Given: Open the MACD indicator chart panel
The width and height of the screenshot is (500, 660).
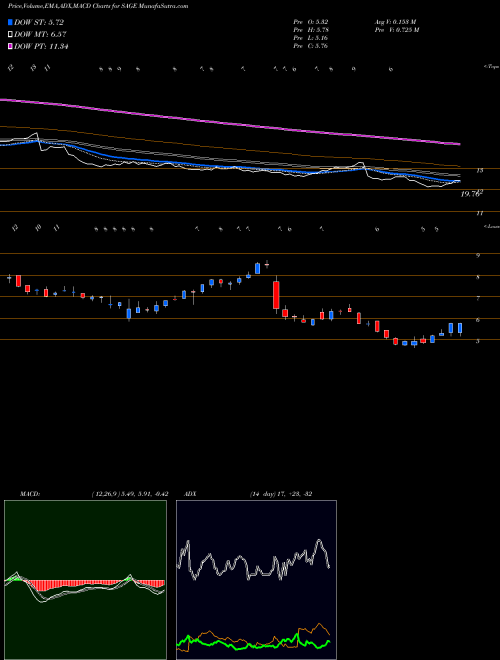Looking at the screenshot, I should click(x=85, y=580).
